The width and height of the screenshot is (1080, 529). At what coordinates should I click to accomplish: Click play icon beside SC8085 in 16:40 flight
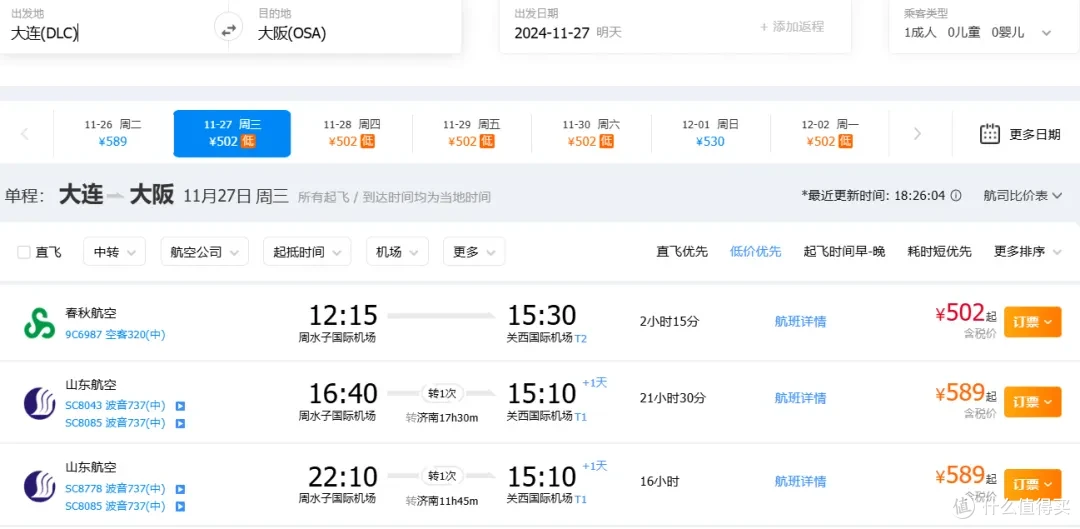tap(180, 423)
